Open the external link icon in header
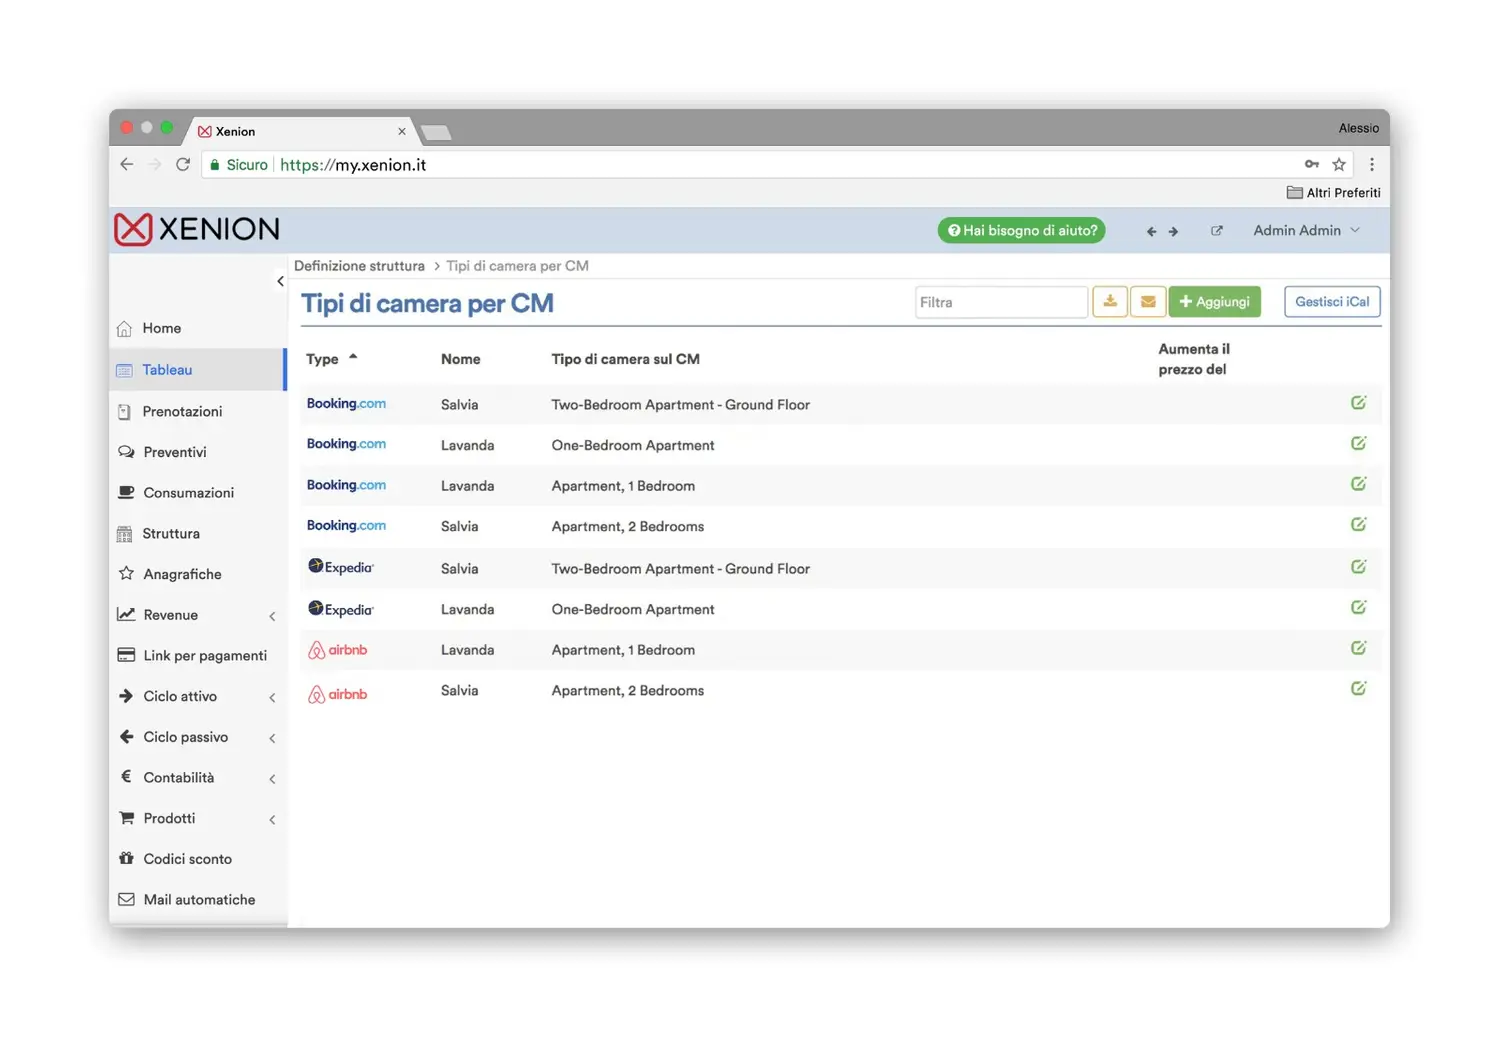Viewport: 1500px width, 1038px height. click(1216, 231)
